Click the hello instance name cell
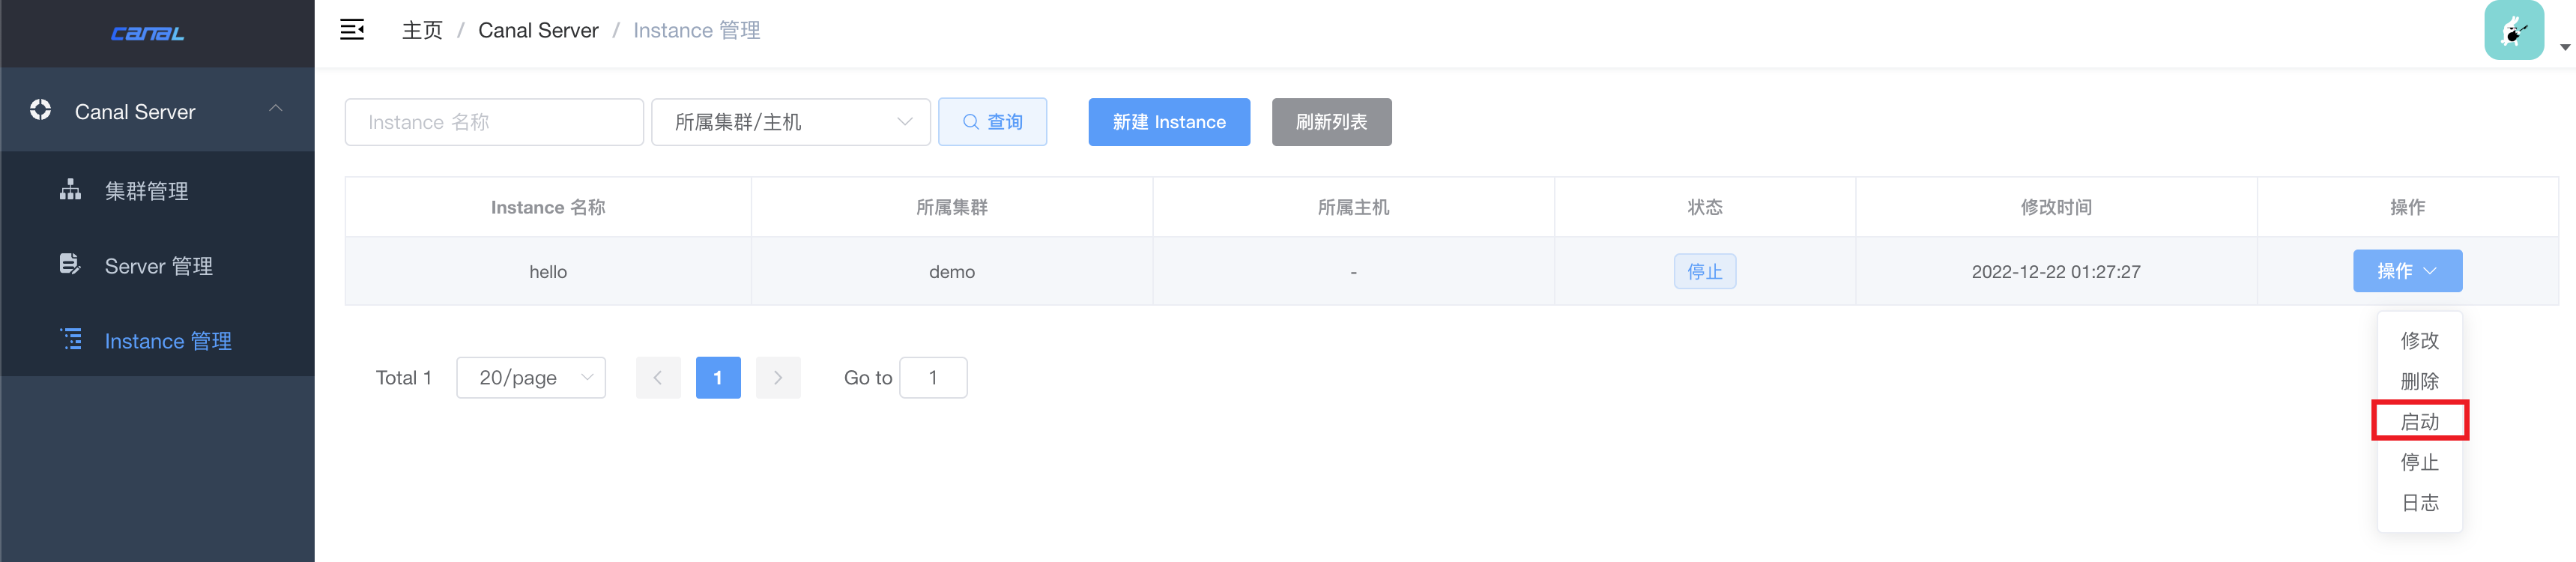This screenshot has width=2576, height=562. (x=548, y=271)
